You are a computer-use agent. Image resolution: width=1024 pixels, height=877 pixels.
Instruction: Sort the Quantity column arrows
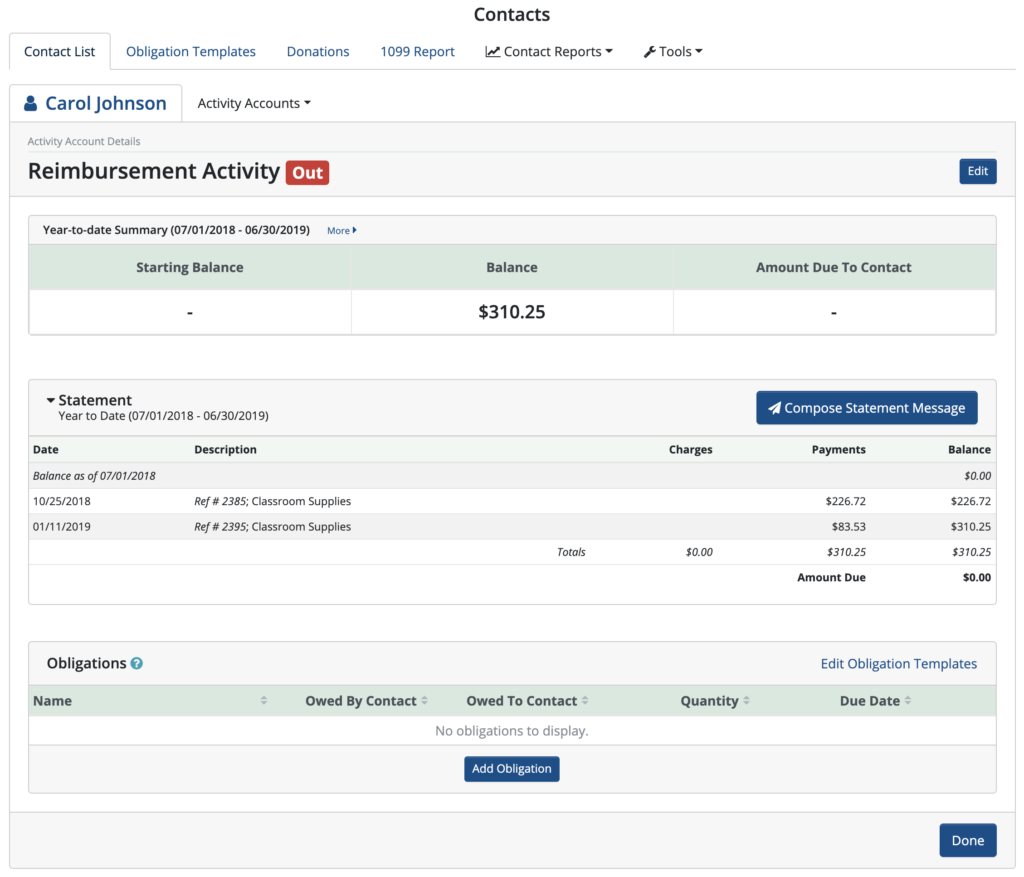[x=746, y=701]
